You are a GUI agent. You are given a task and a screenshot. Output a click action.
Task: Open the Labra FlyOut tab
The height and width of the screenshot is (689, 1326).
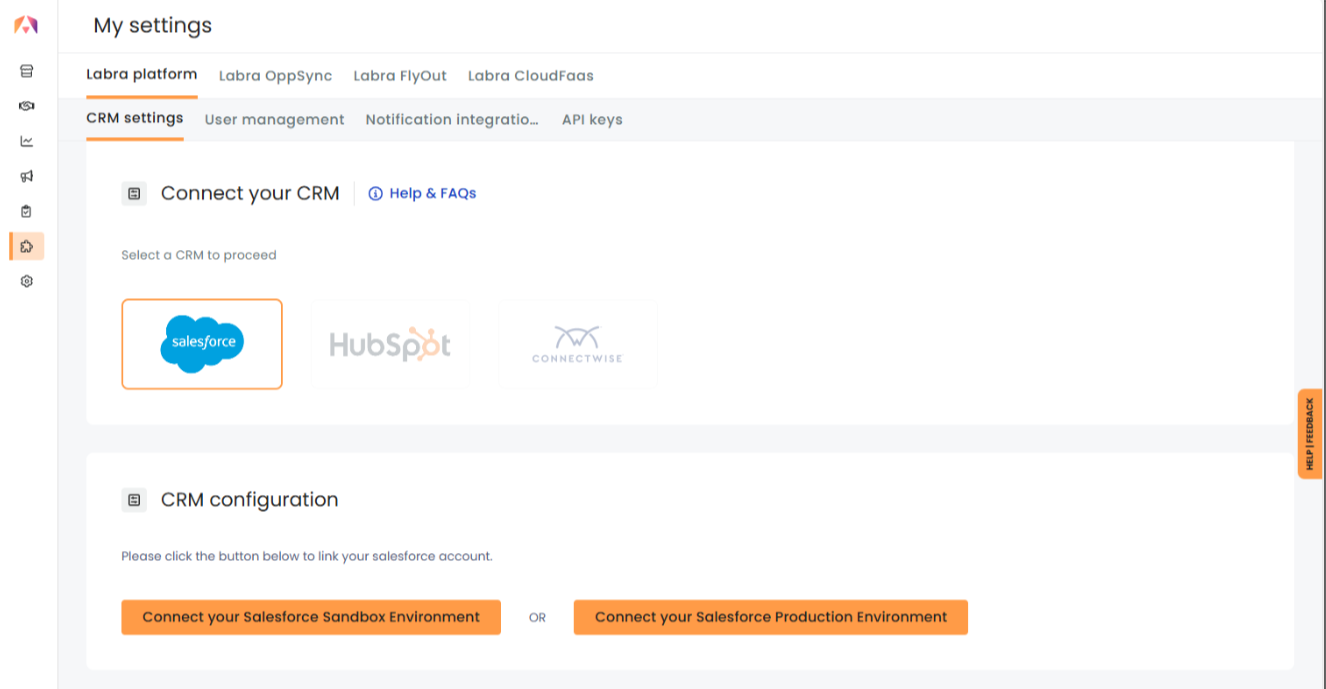coord(400,76)
